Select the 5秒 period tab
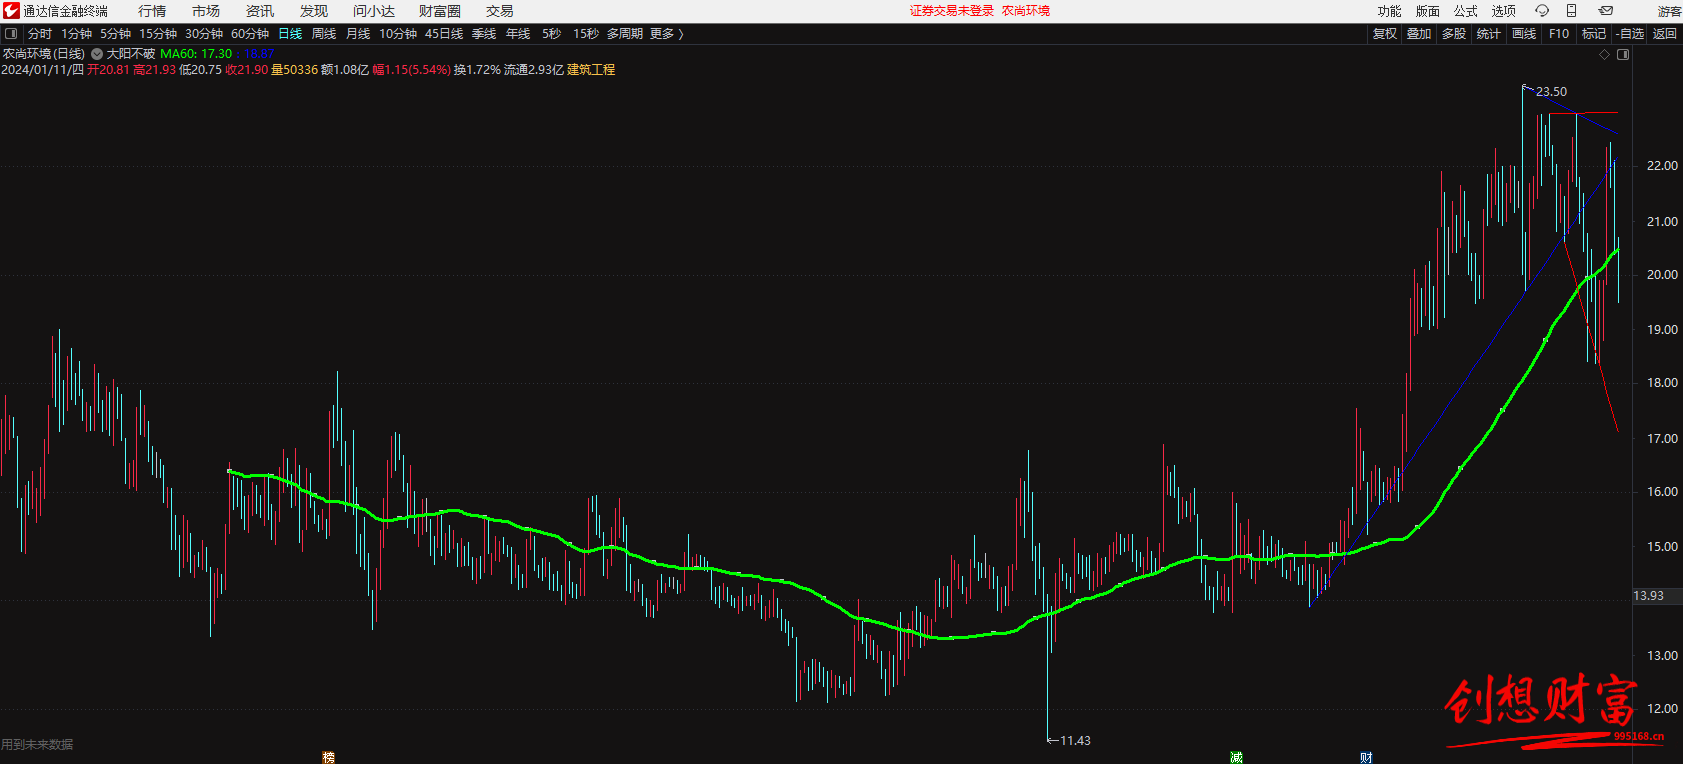 coord(552,34)
